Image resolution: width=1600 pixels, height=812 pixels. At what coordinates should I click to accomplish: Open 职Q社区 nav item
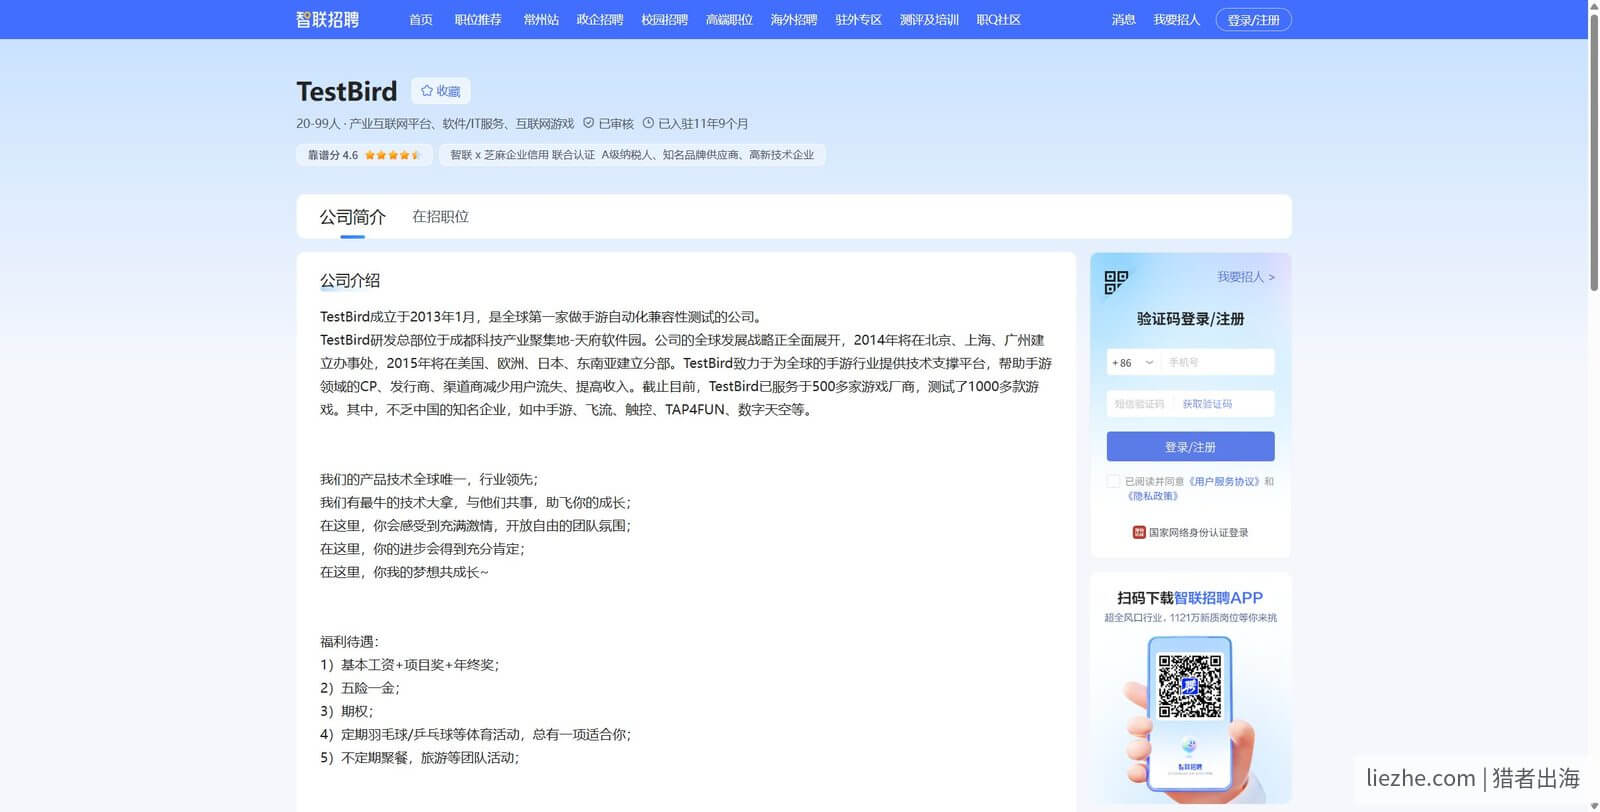(x=998, y=19)
